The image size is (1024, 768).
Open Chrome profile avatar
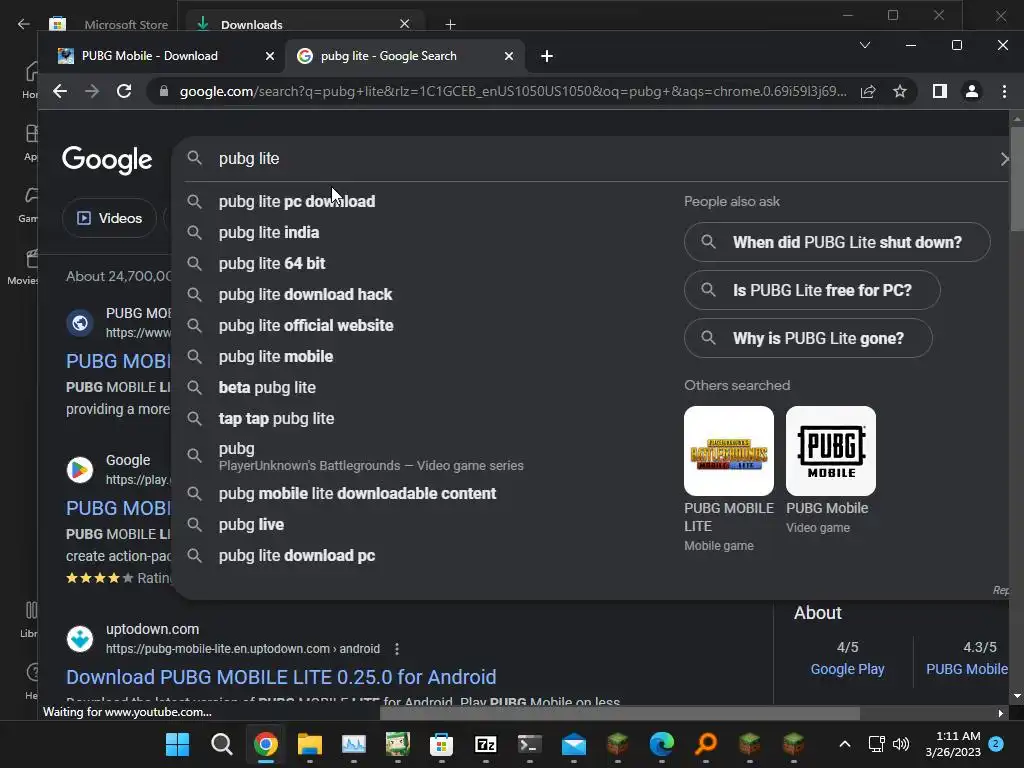pyautogui.click(x=972, y=91)
